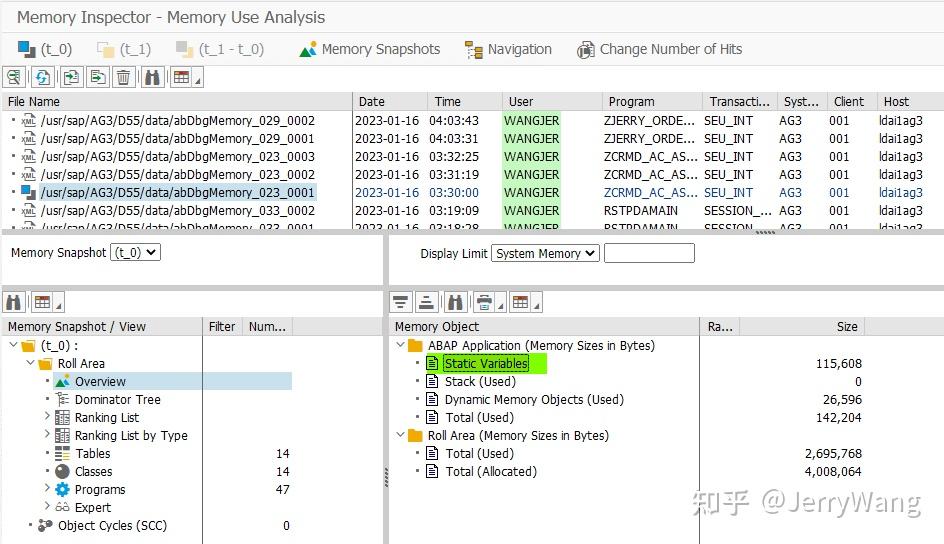Expand the Ranking List by Type node
Image resolution: width=944 pixels, height=544 pixels.
pos(47,434)
